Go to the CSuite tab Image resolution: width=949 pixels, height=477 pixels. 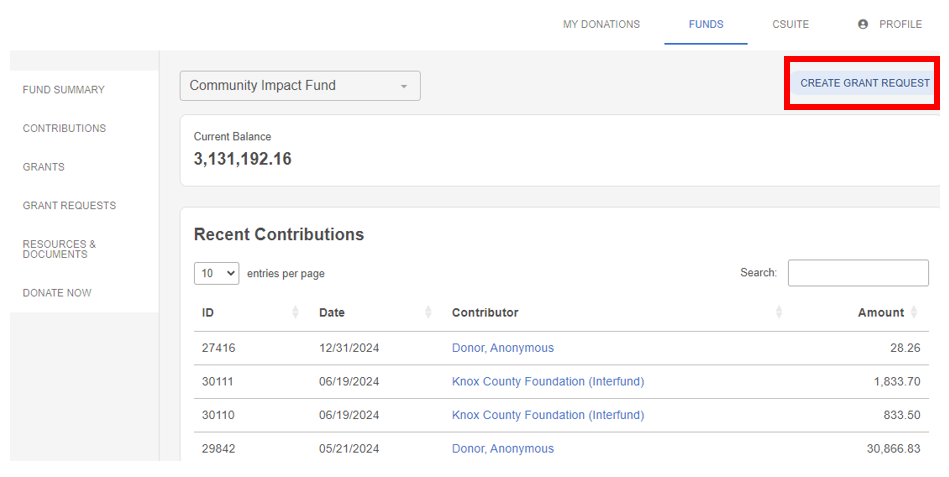790,24
